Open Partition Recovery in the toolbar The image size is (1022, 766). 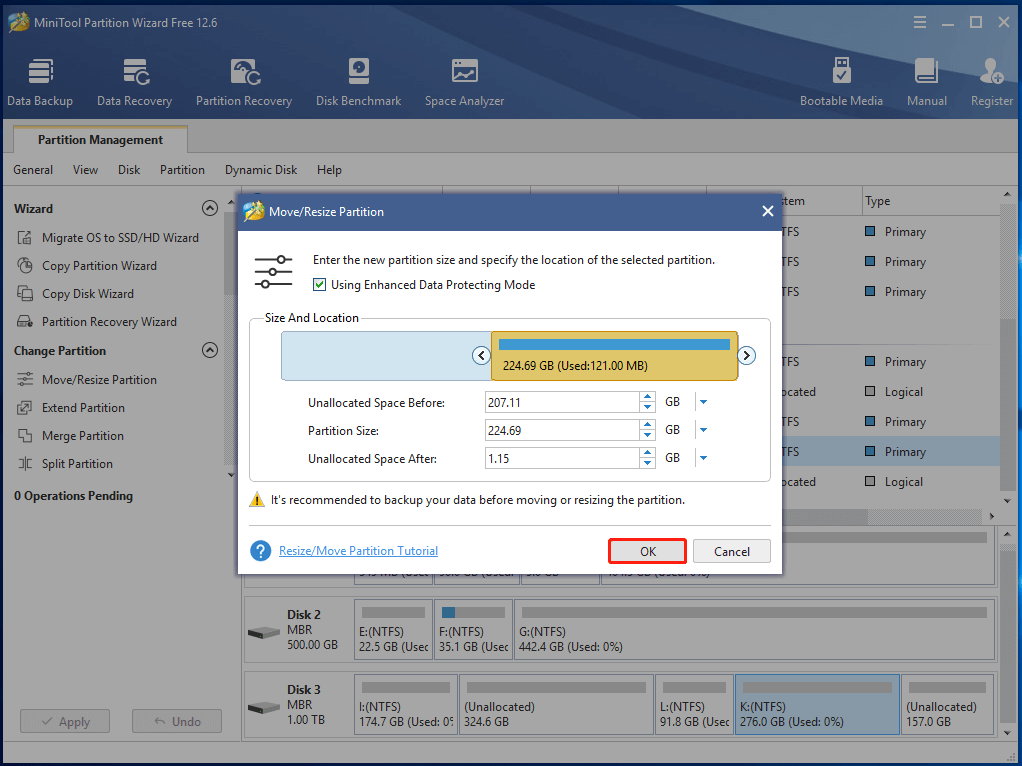[244, 82]
